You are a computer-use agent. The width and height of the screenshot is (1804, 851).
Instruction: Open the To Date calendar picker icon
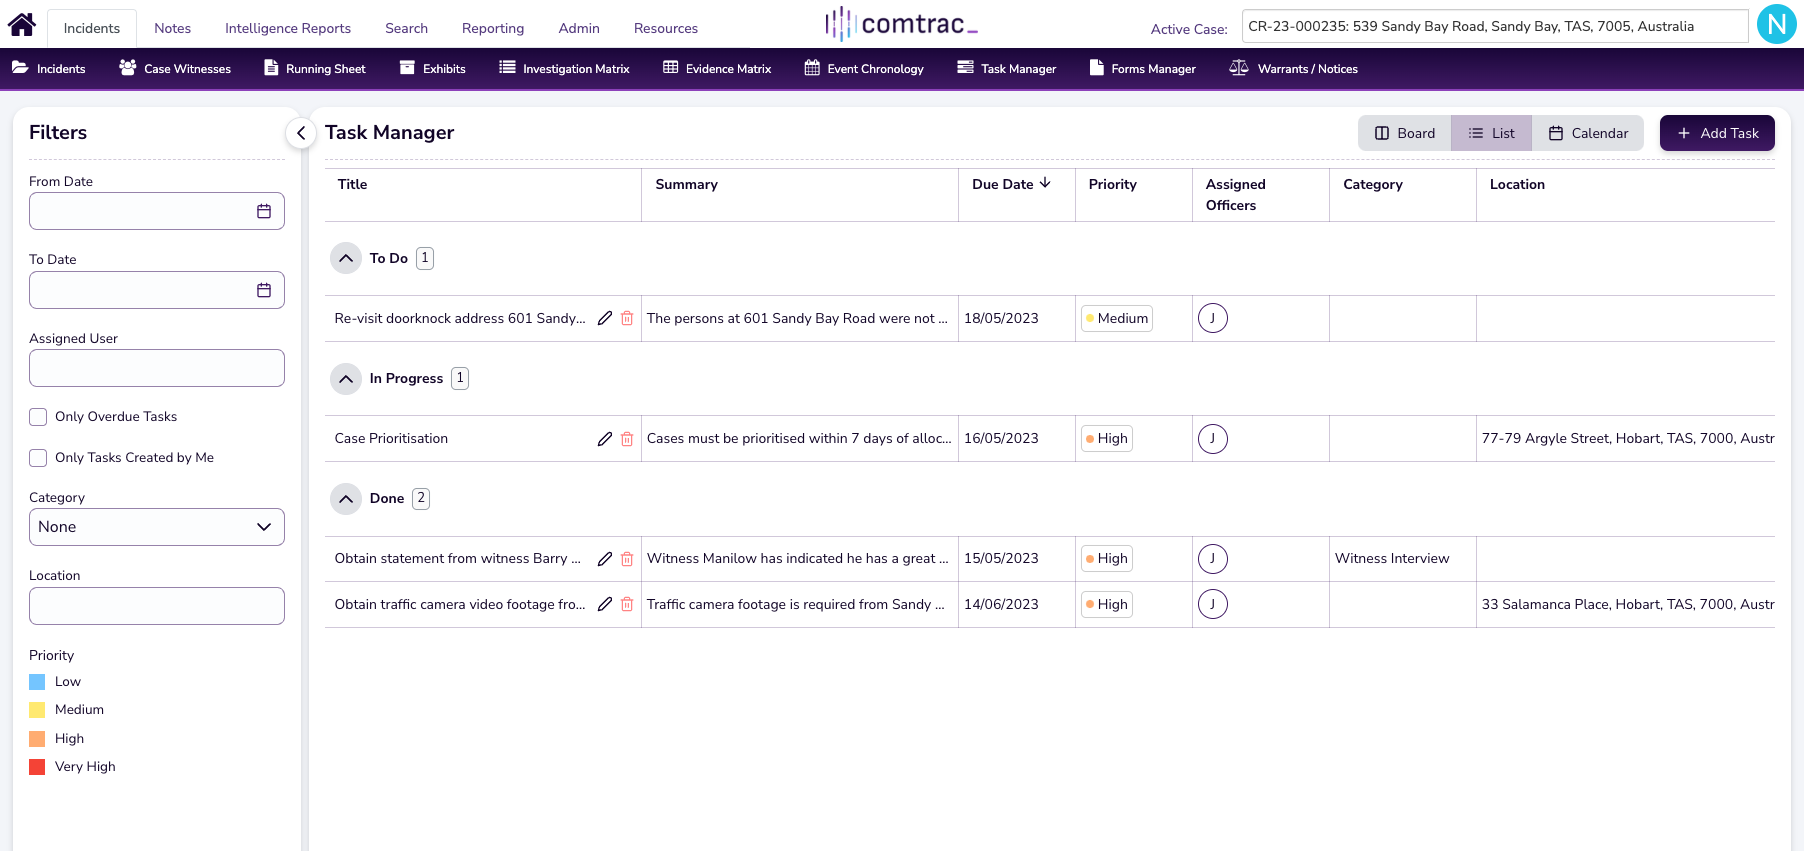[264, 290]
